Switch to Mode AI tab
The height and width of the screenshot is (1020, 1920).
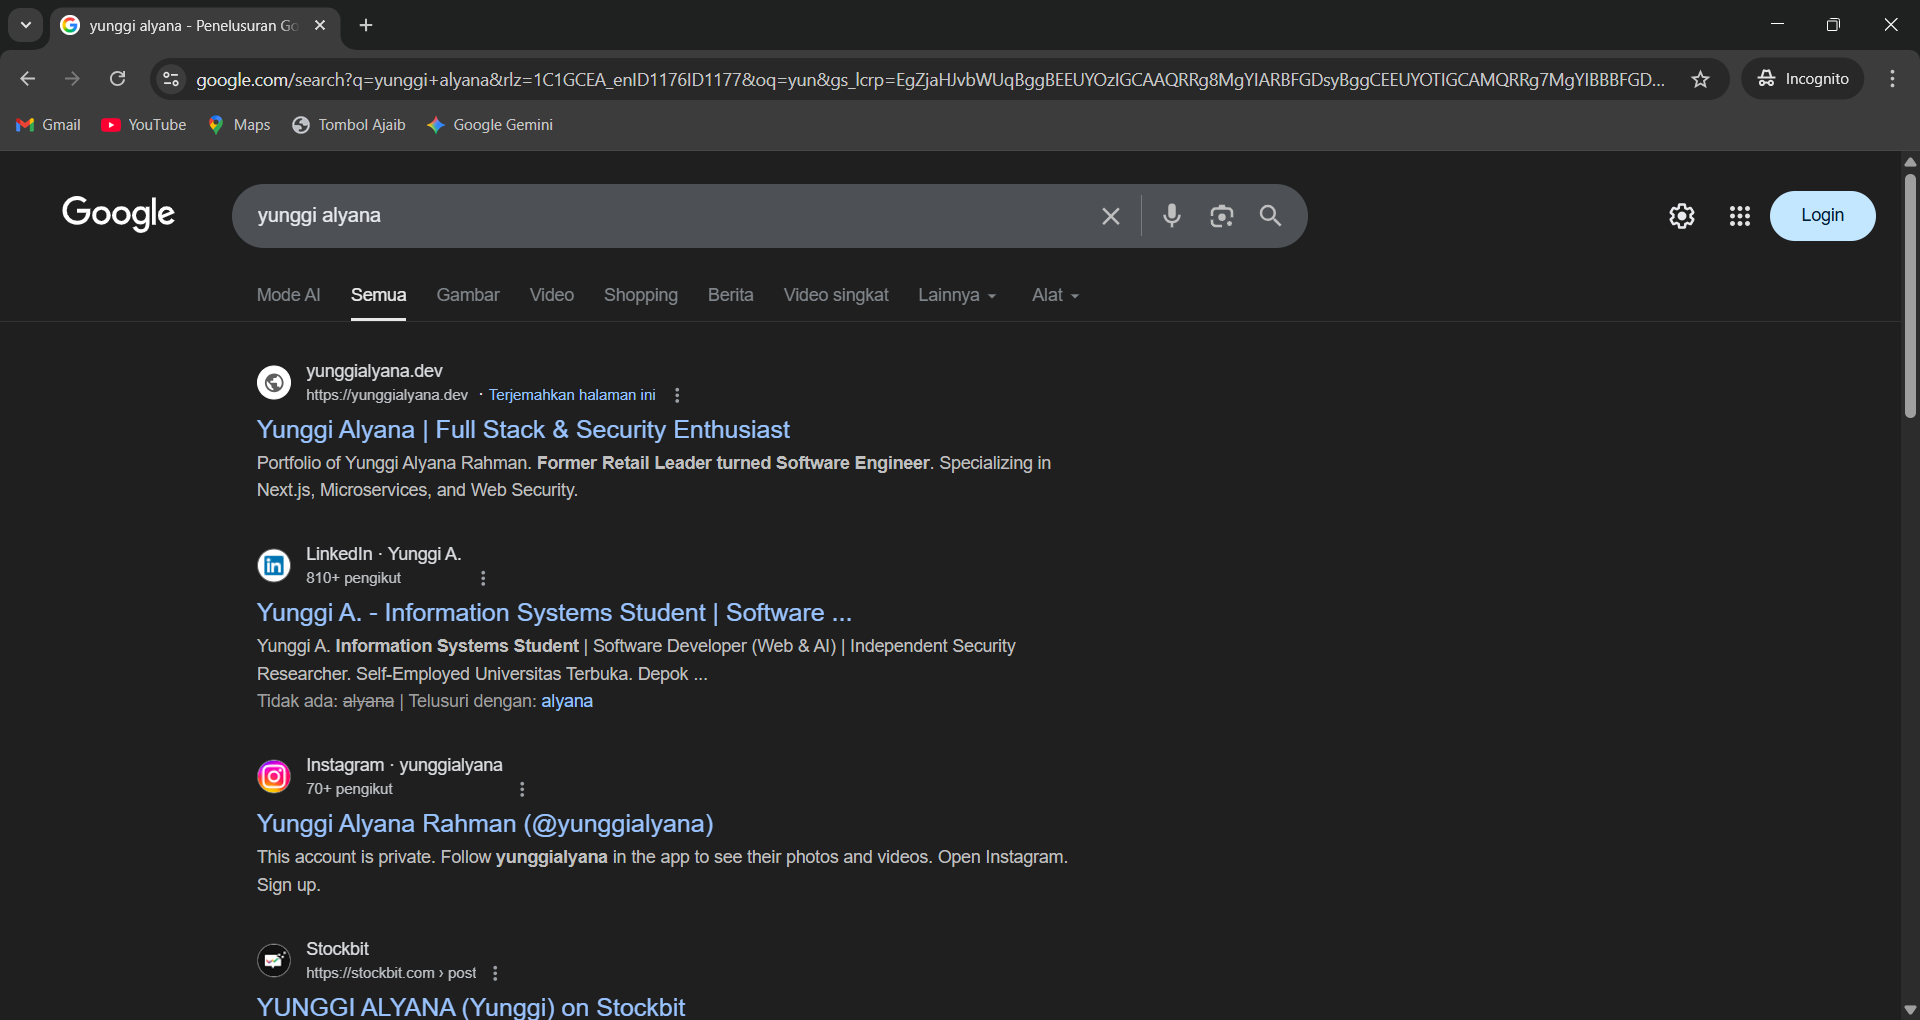click(x=289, y=295)
